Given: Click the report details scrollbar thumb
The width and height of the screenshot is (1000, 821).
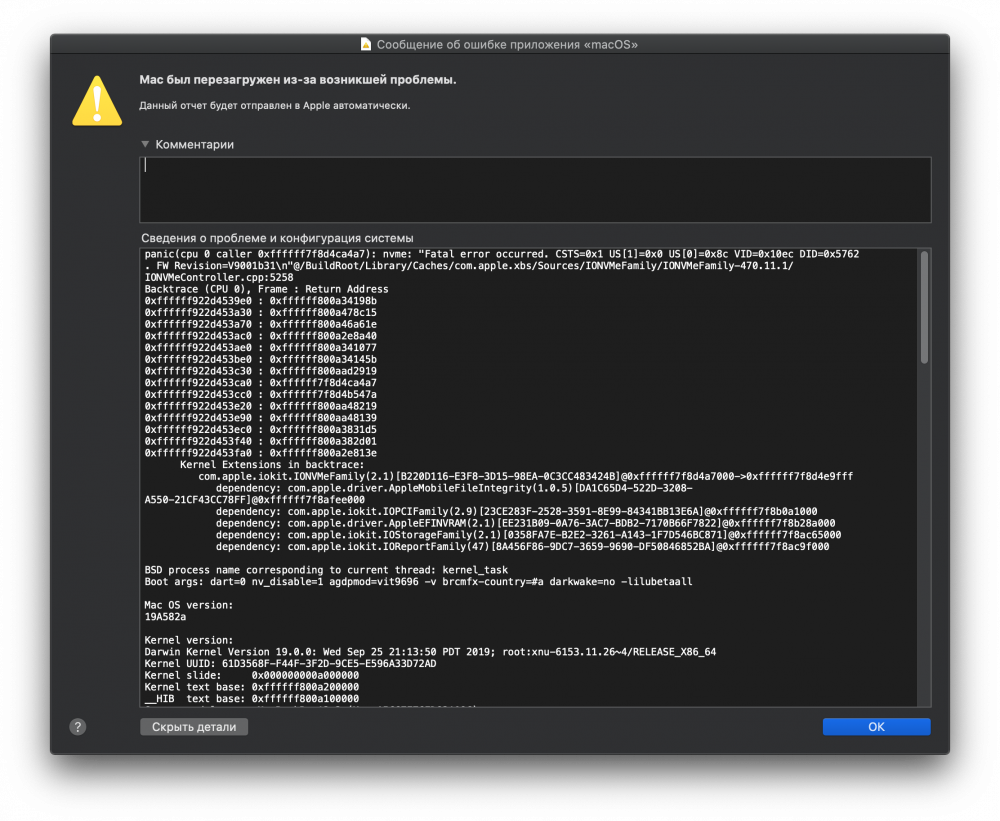Looking at the screenshot, I should pyautogui.click(x=924, y=307).
